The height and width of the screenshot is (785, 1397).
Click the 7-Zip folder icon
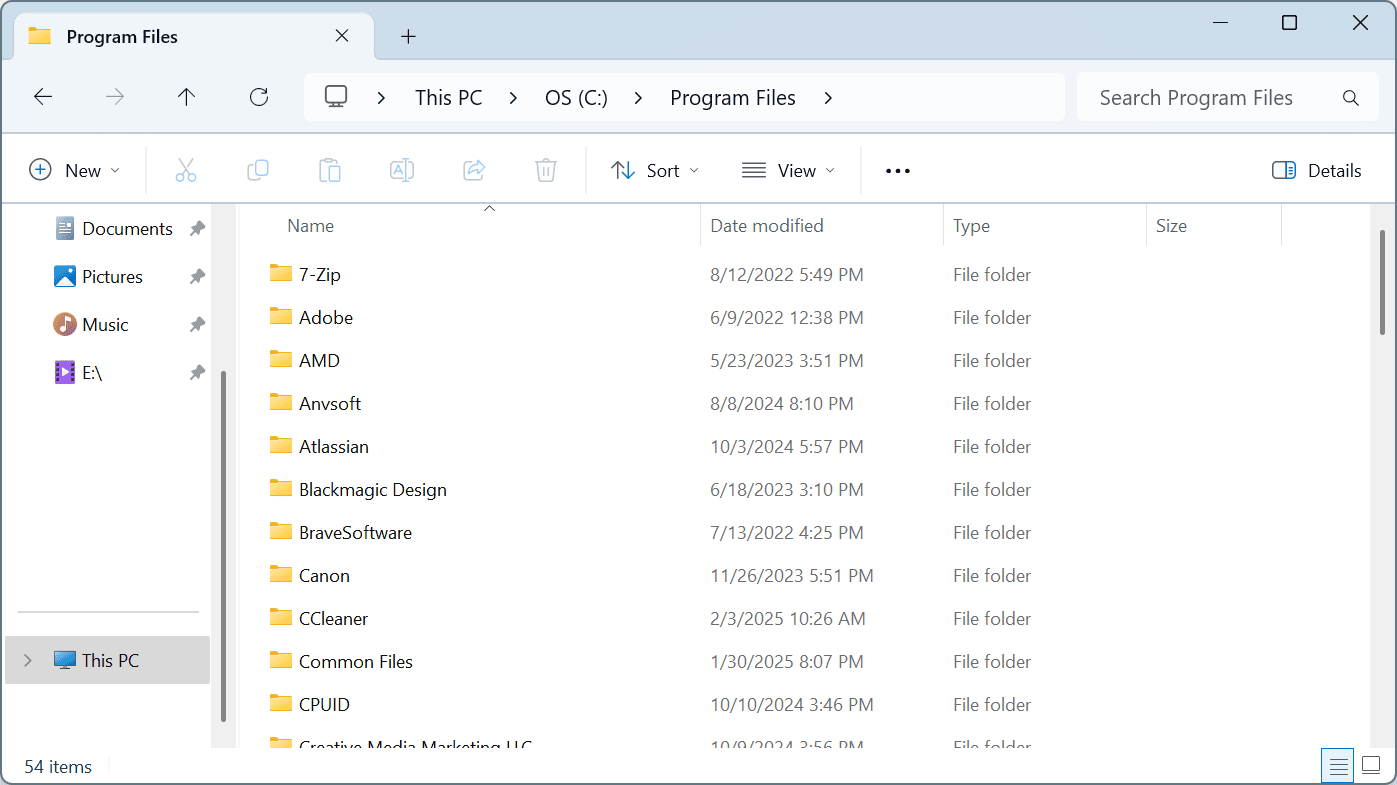(280, 273)
